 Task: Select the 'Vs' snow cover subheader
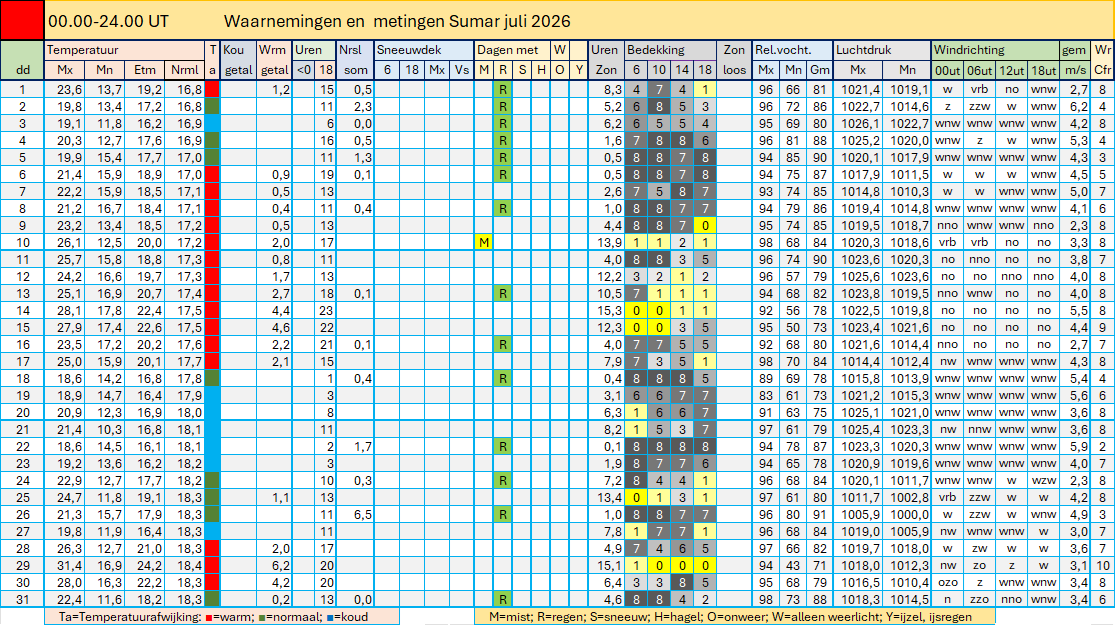click(x=462, y=70)
